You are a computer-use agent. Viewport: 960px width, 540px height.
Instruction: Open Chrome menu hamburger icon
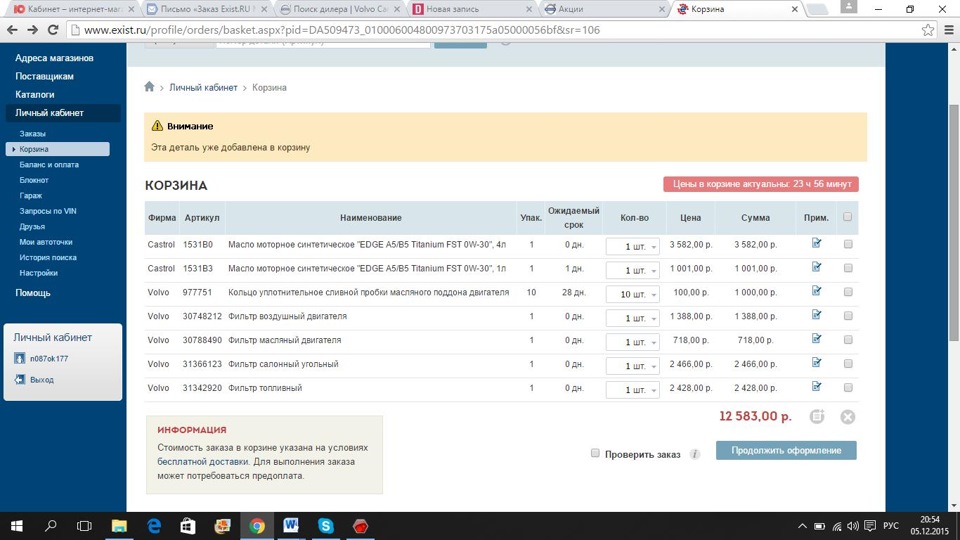(948, 30)
